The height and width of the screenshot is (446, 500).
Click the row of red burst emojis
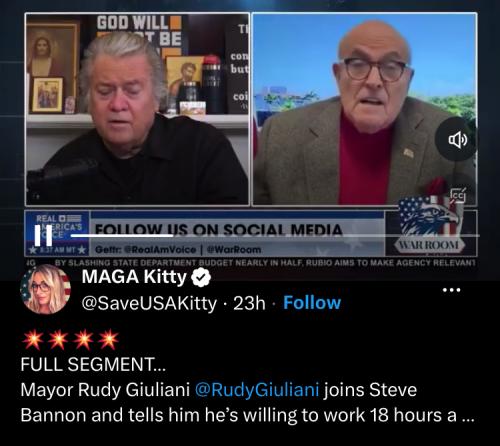70,339
